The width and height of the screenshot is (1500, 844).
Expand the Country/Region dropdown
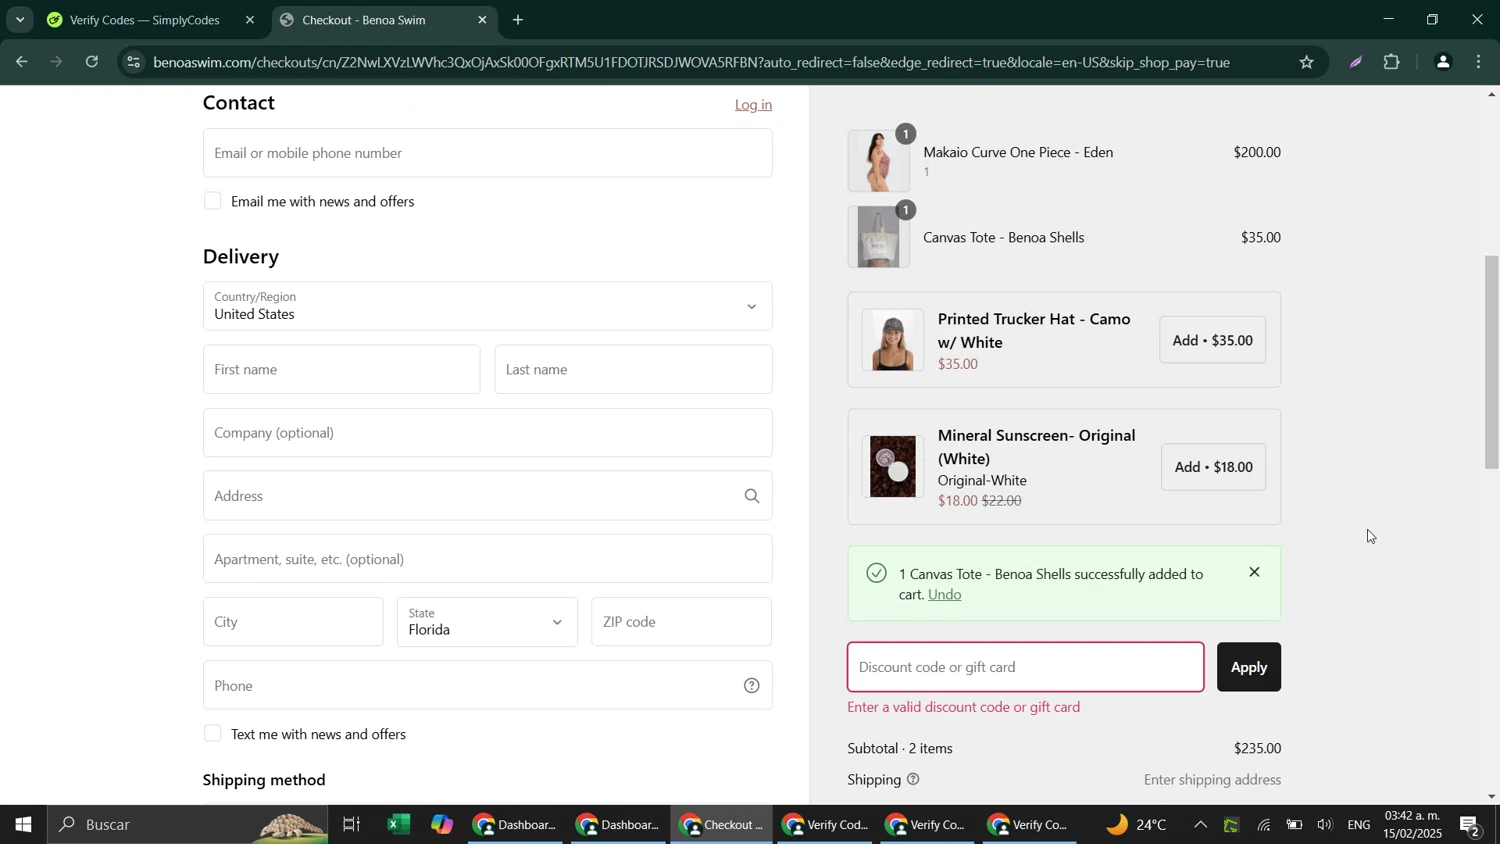pyautogui.click(x=487, y=306)
